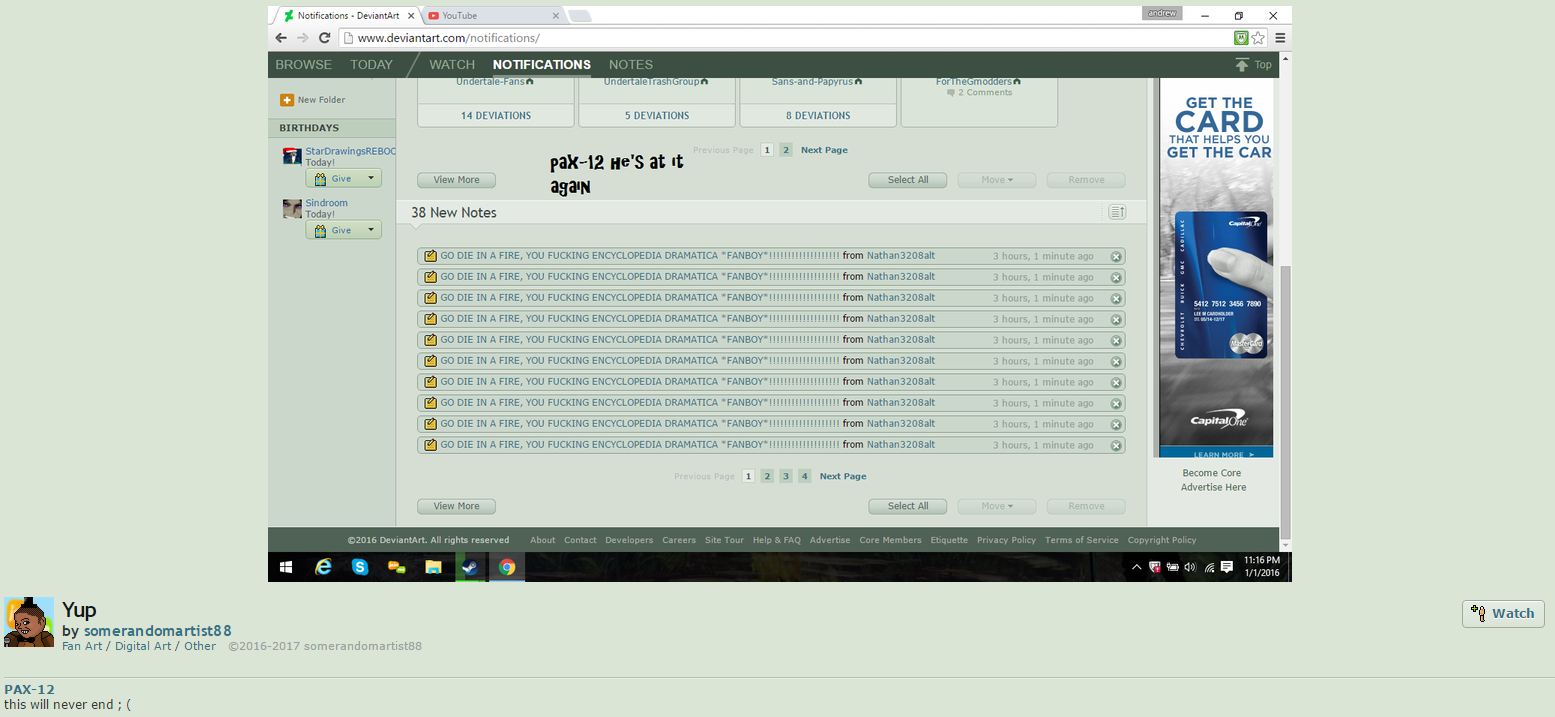
Task: Open the Capital One card advertisement
Action: 1216,270
